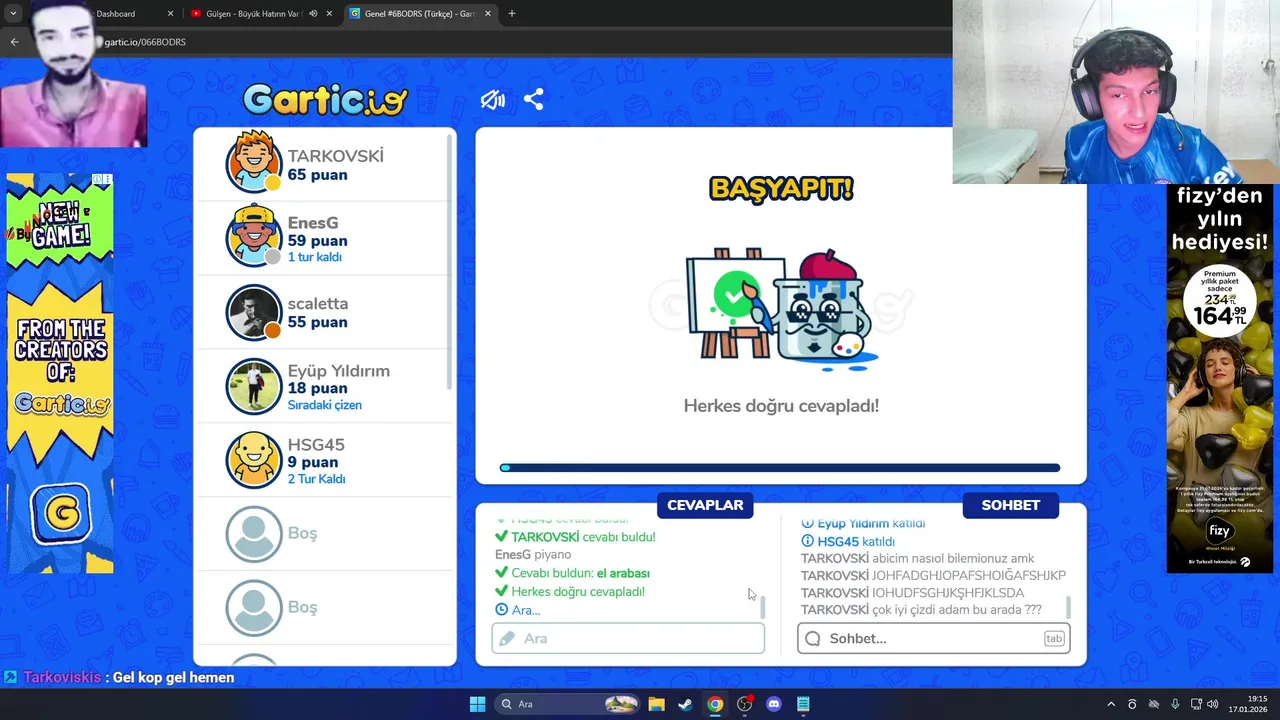Click '1 tur kaldı' under EnesG

(x=315, y=257)
